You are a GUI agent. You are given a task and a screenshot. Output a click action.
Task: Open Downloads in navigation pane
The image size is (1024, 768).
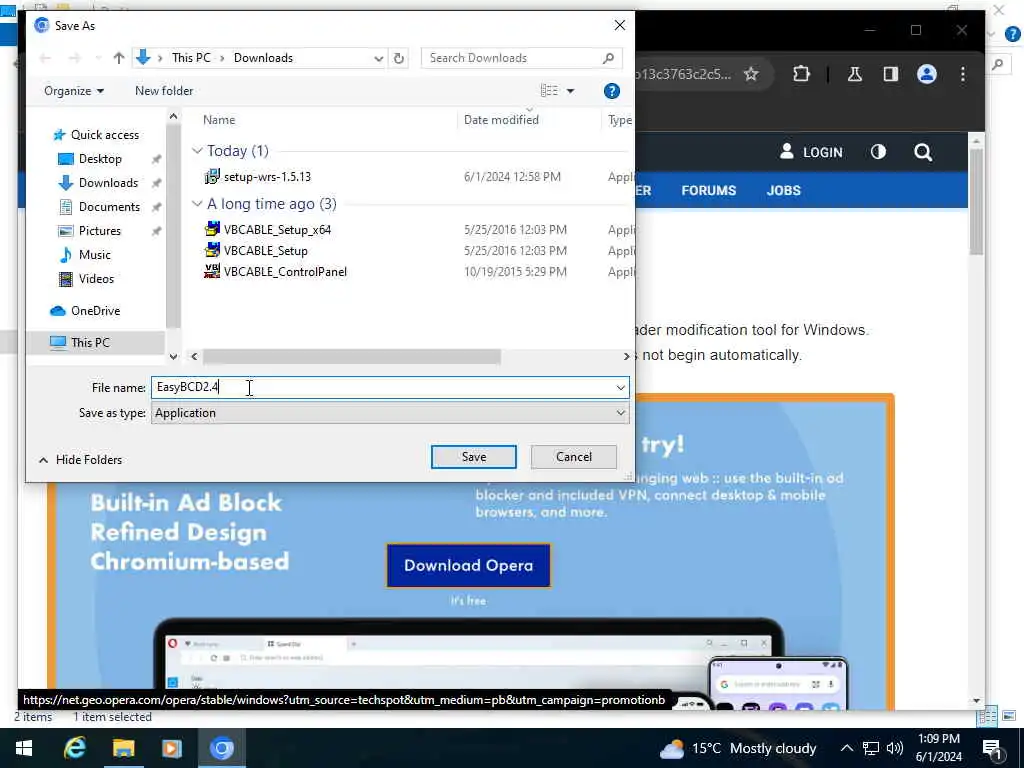(x=108, y=183)
